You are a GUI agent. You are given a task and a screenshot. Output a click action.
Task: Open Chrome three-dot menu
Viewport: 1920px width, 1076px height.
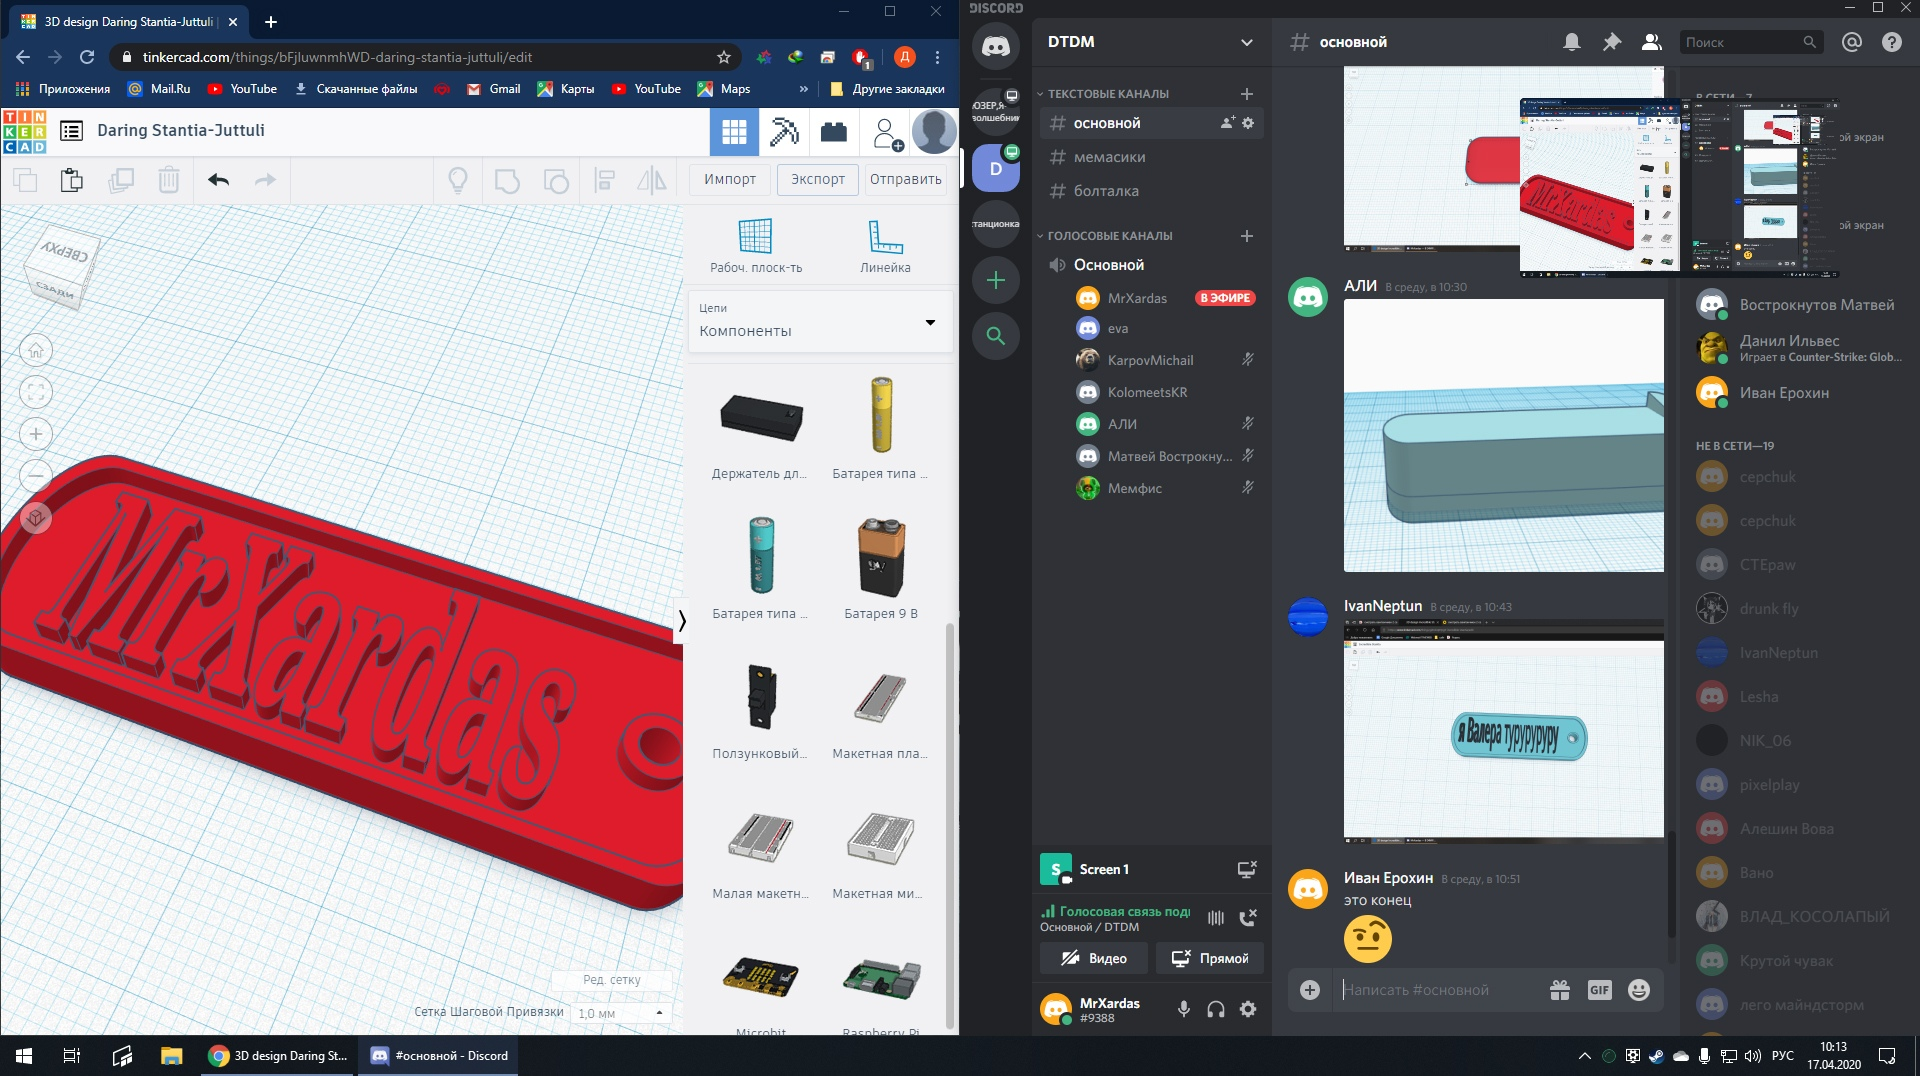tap(937, 57)
